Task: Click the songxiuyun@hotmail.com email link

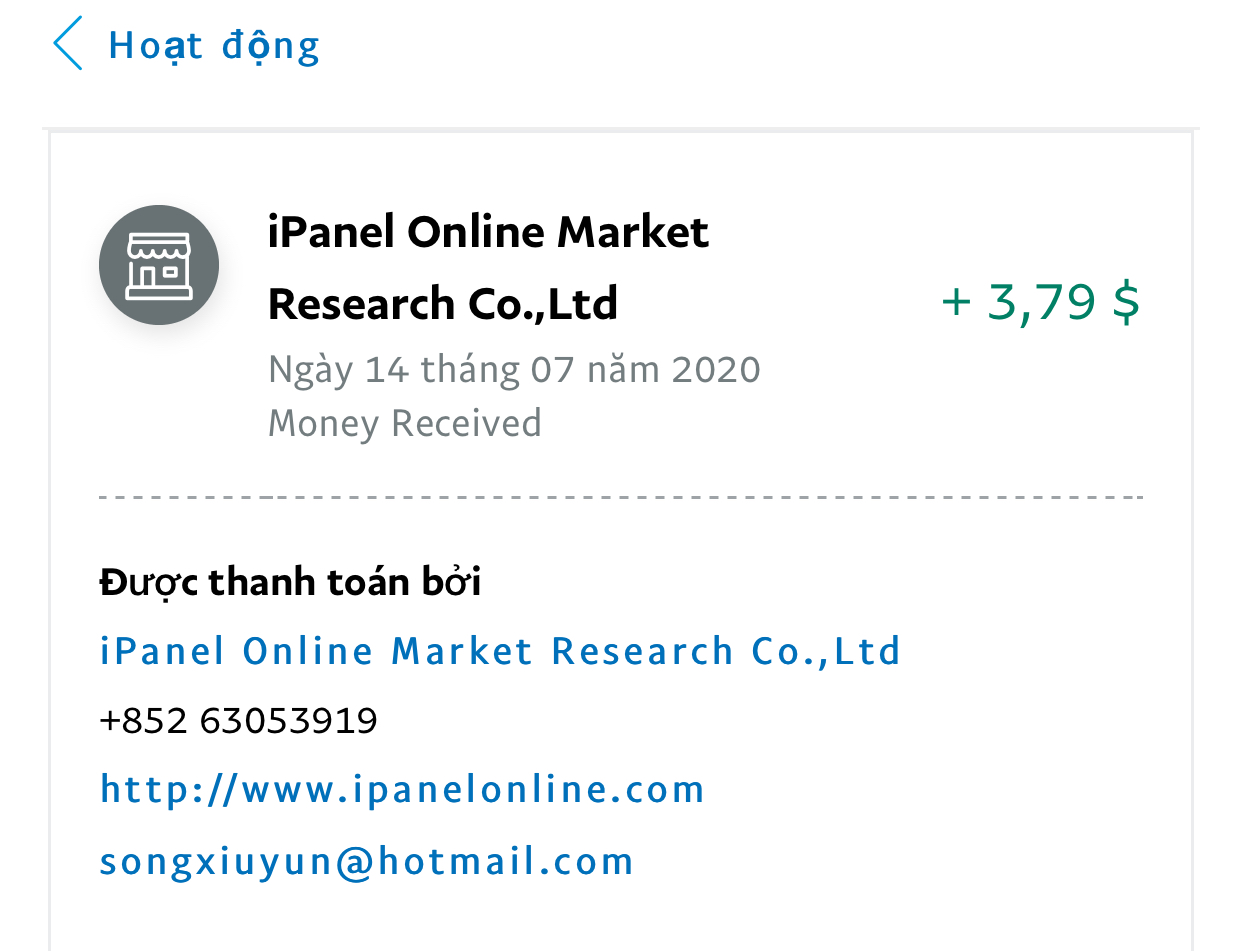Action: click(x=366, y=861)
